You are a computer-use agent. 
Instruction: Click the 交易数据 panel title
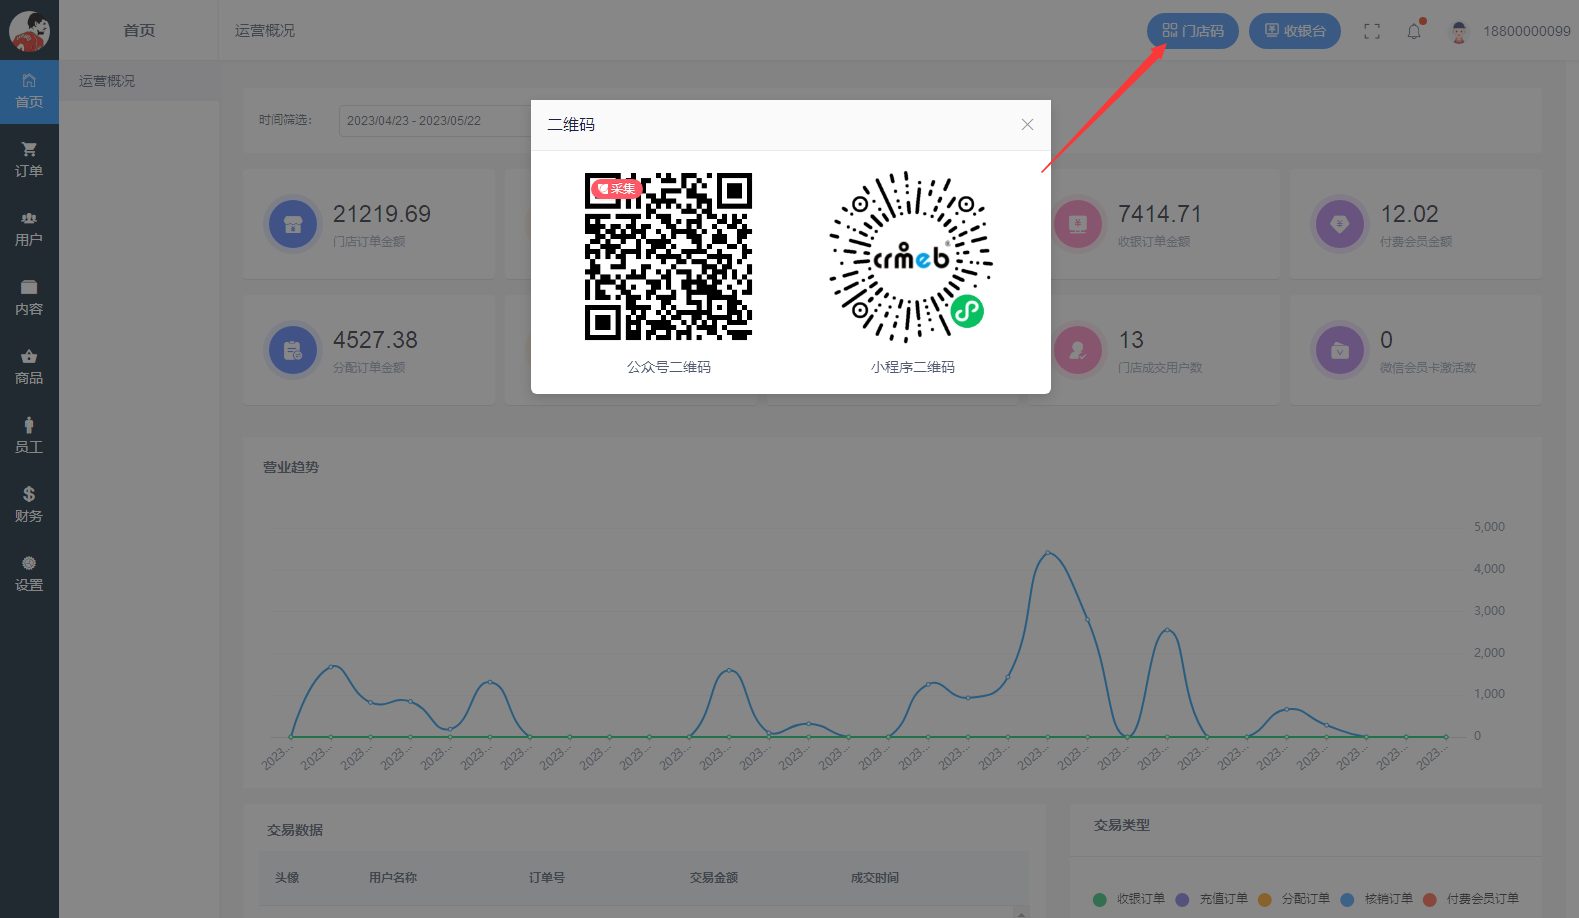point(295,830)
